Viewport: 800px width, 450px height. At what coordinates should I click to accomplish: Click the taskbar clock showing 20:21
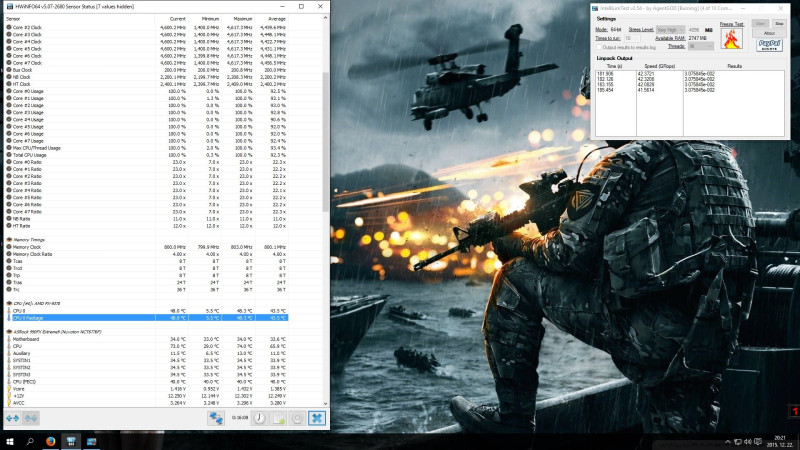click(780, 441)
